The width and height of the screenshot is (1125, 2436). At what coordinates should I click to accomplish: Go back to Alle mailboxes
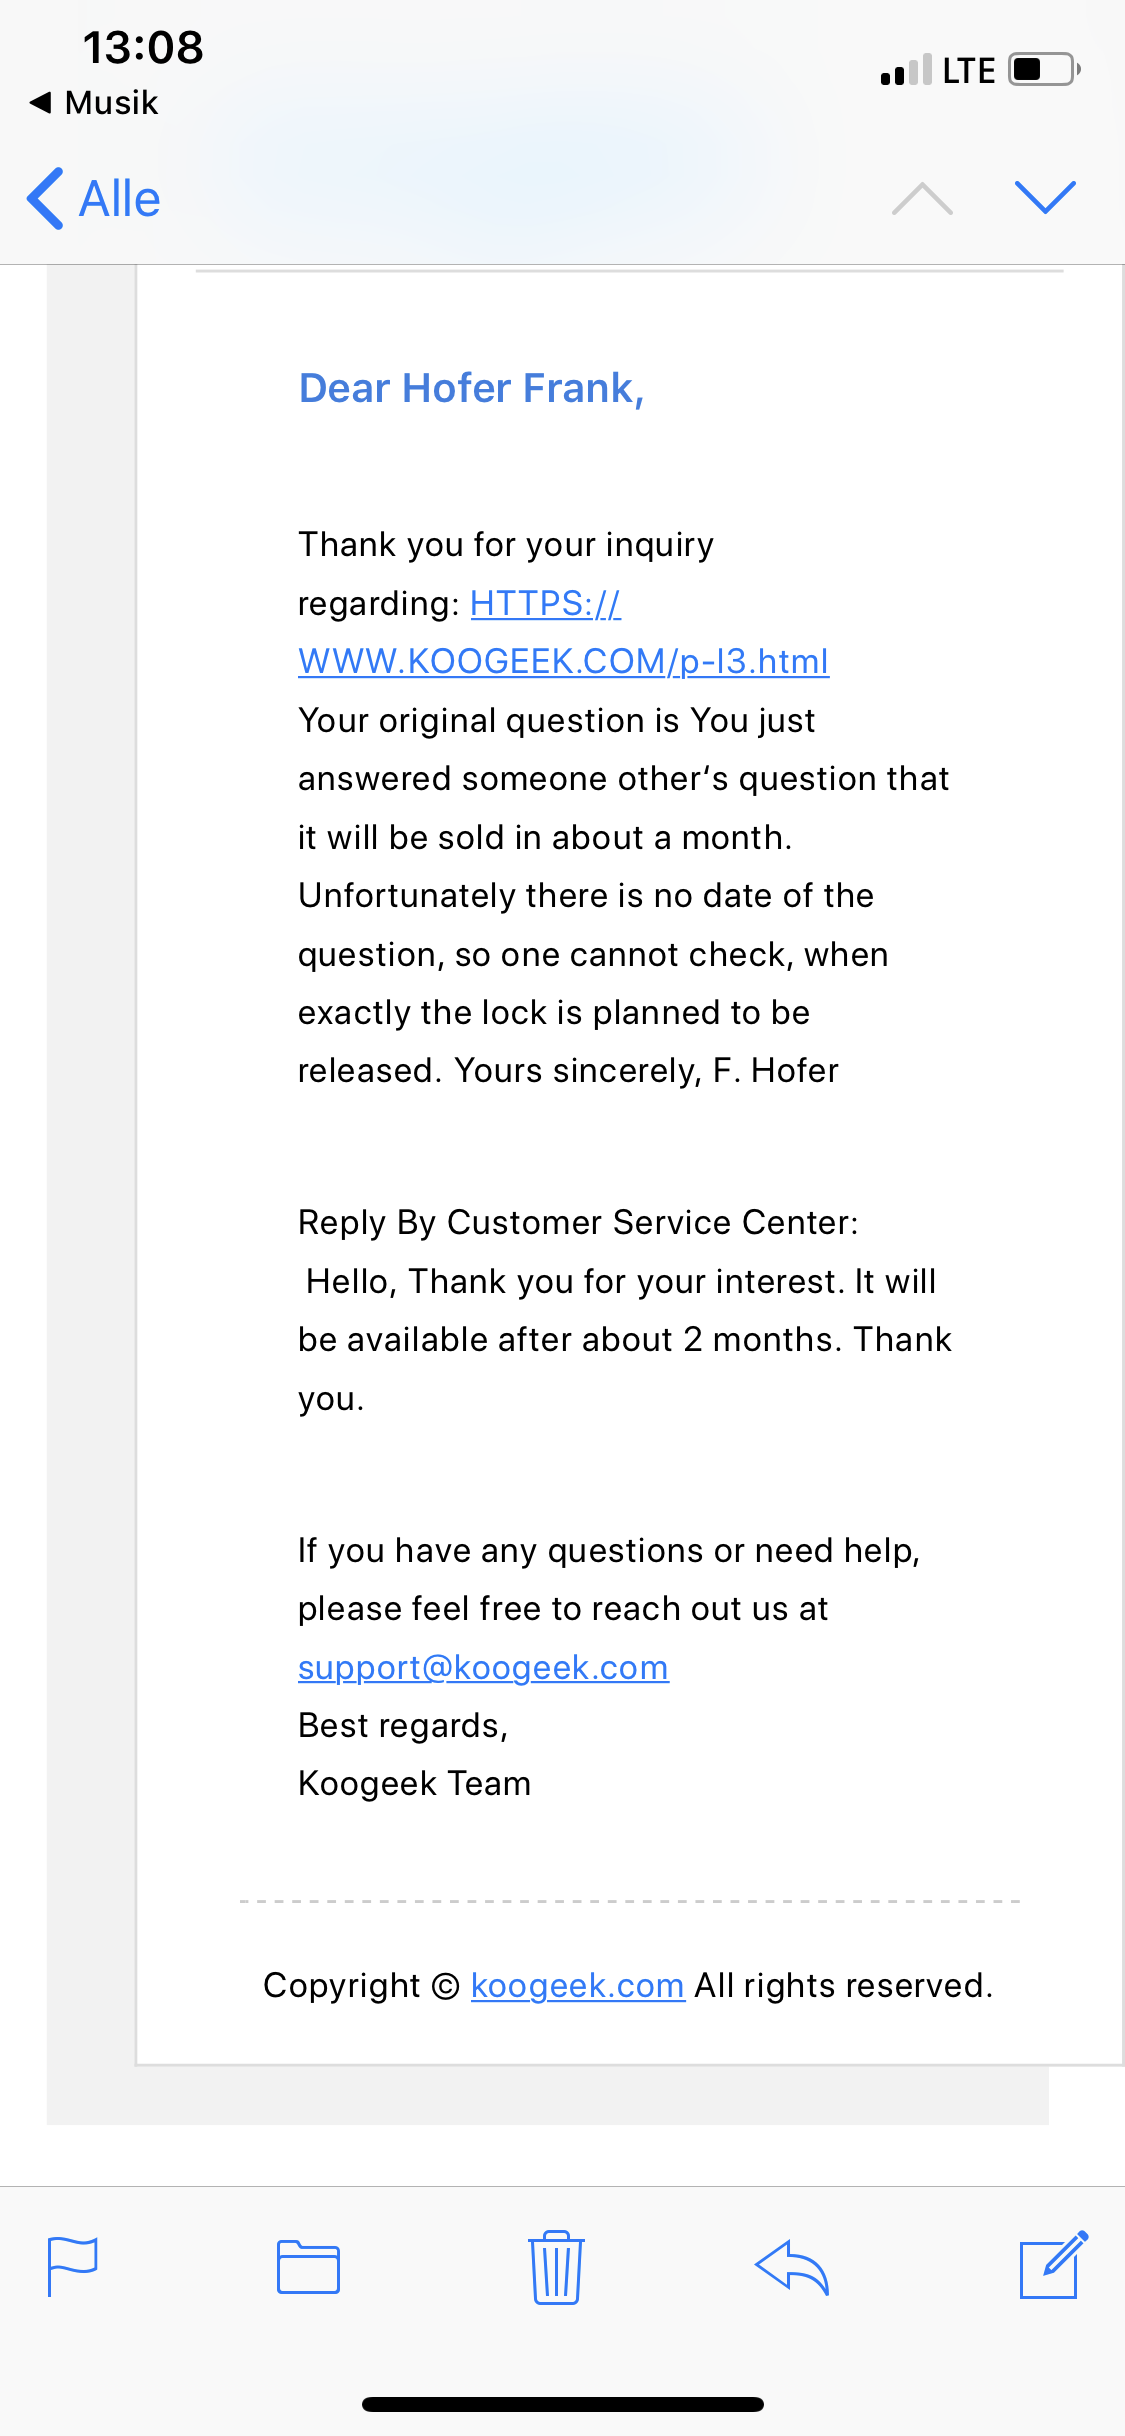95,198
